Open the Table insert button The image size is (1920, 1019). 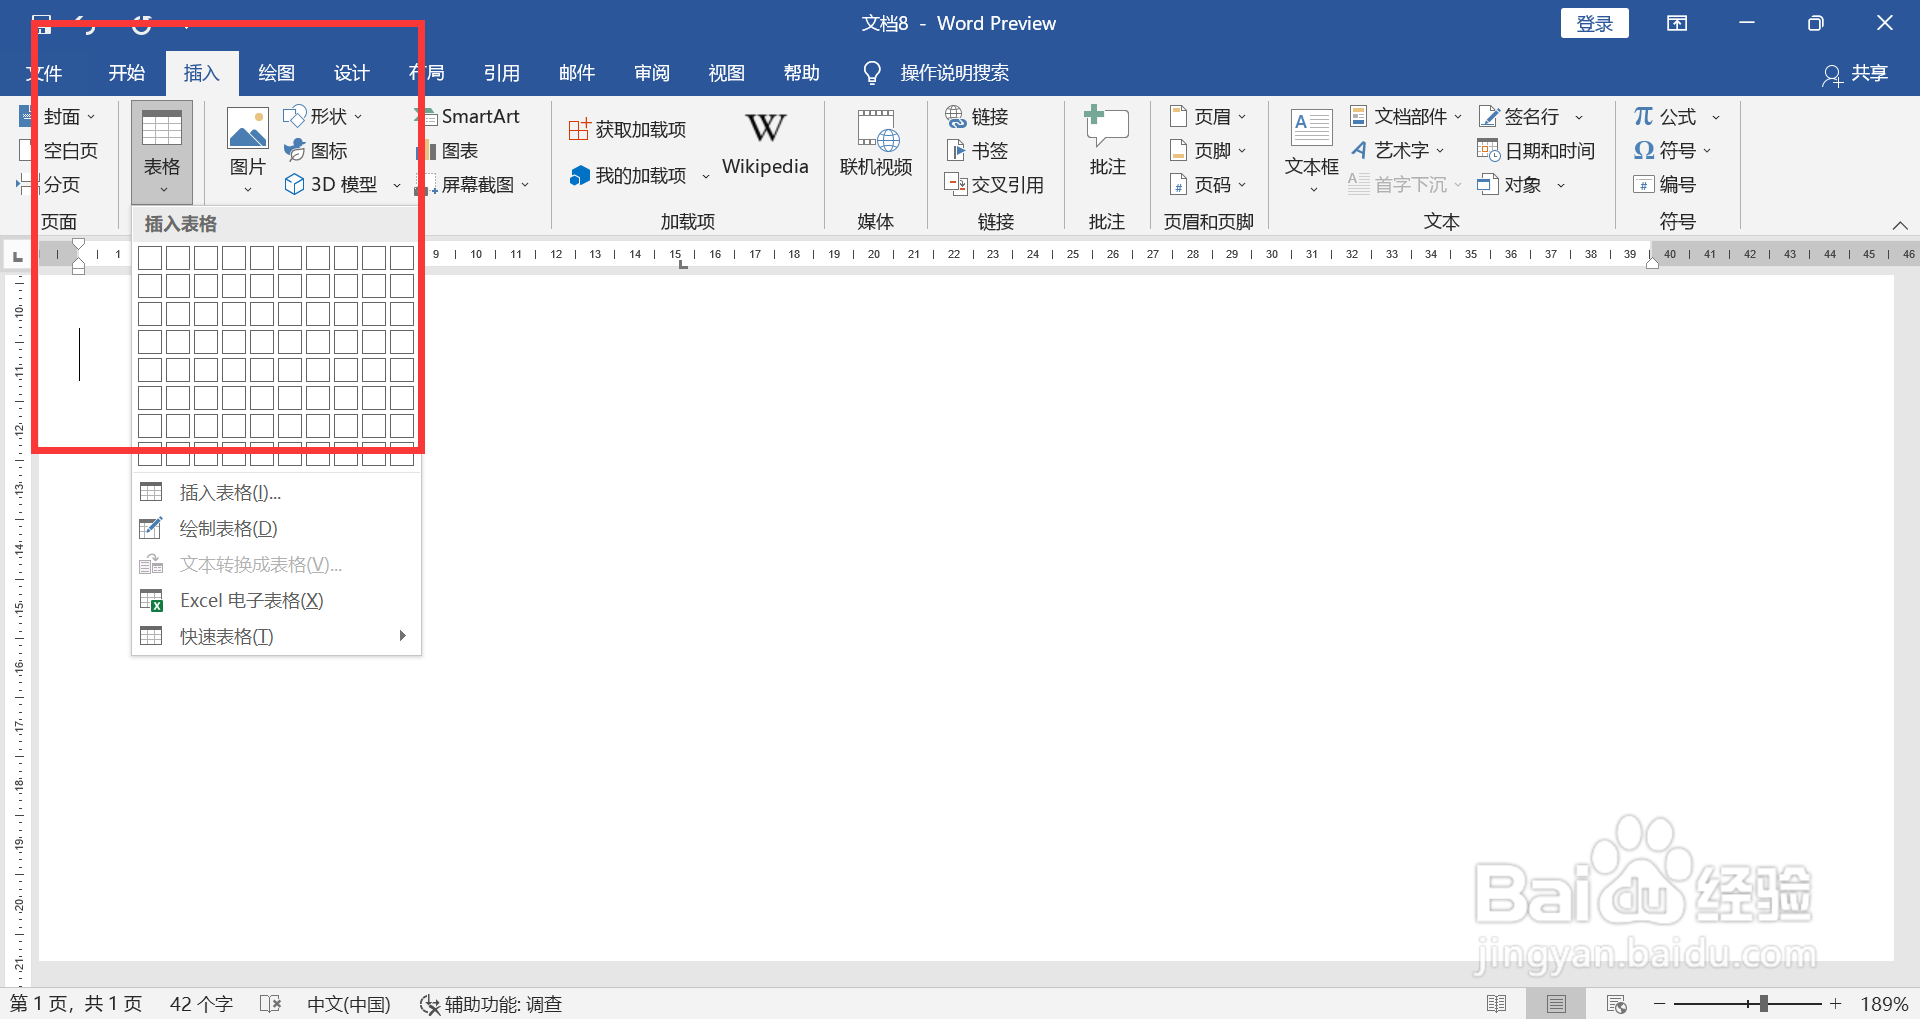point(161,152)
